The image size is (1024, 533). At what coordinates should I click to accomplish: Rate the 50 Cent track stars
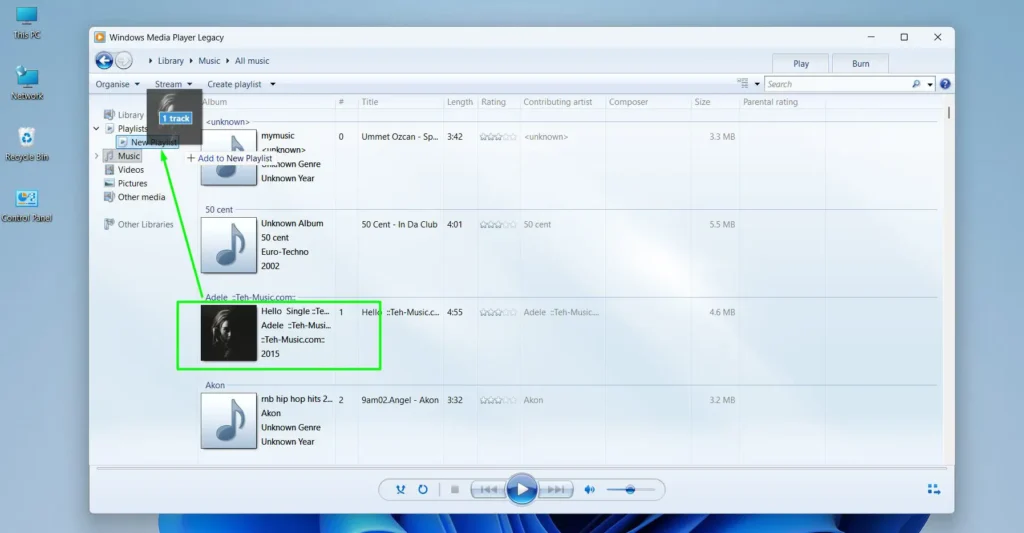[x=498, y=225]
